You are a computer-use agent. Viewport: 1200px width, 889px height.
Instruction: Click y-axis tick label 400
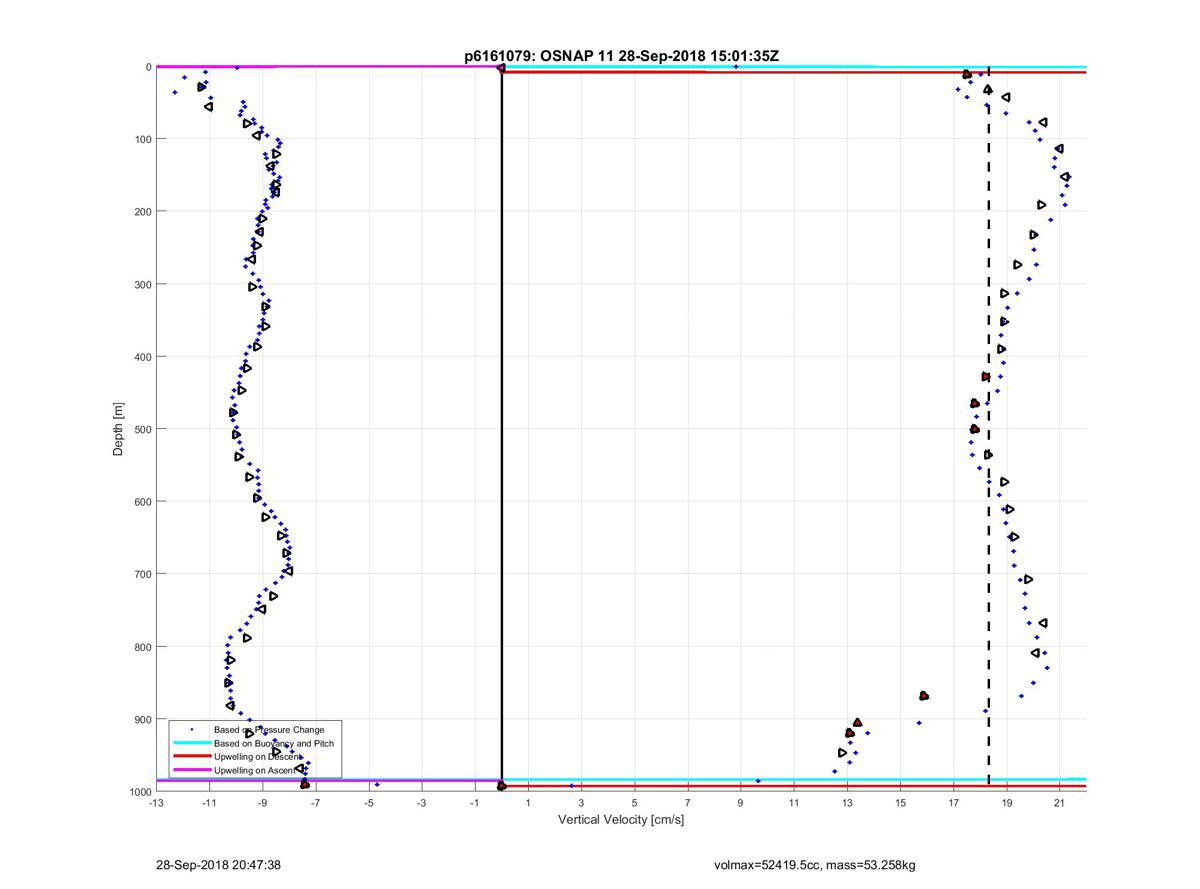(x=141, y=357)
